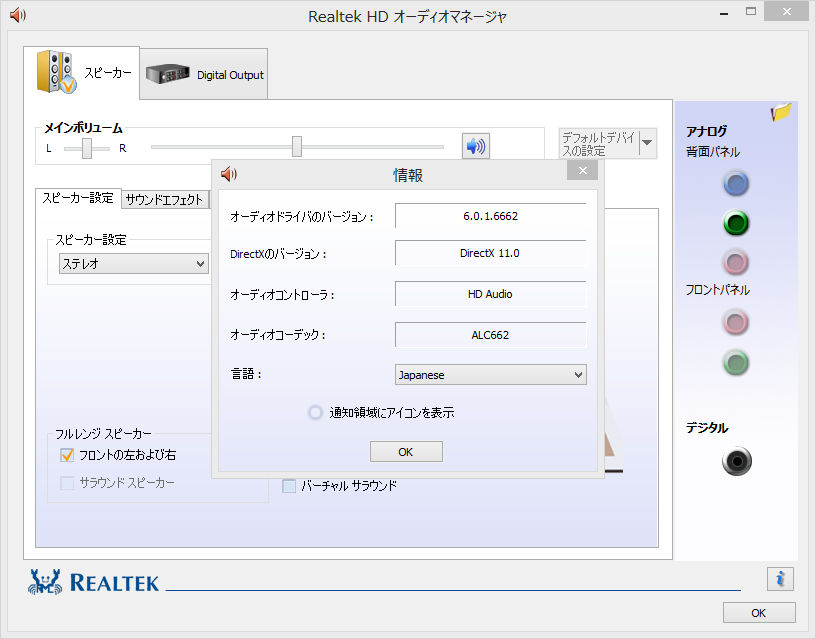Enable the バーチャル サラウンド checkbox
Screen dimensions: 816x639
[x=289, y=486]
